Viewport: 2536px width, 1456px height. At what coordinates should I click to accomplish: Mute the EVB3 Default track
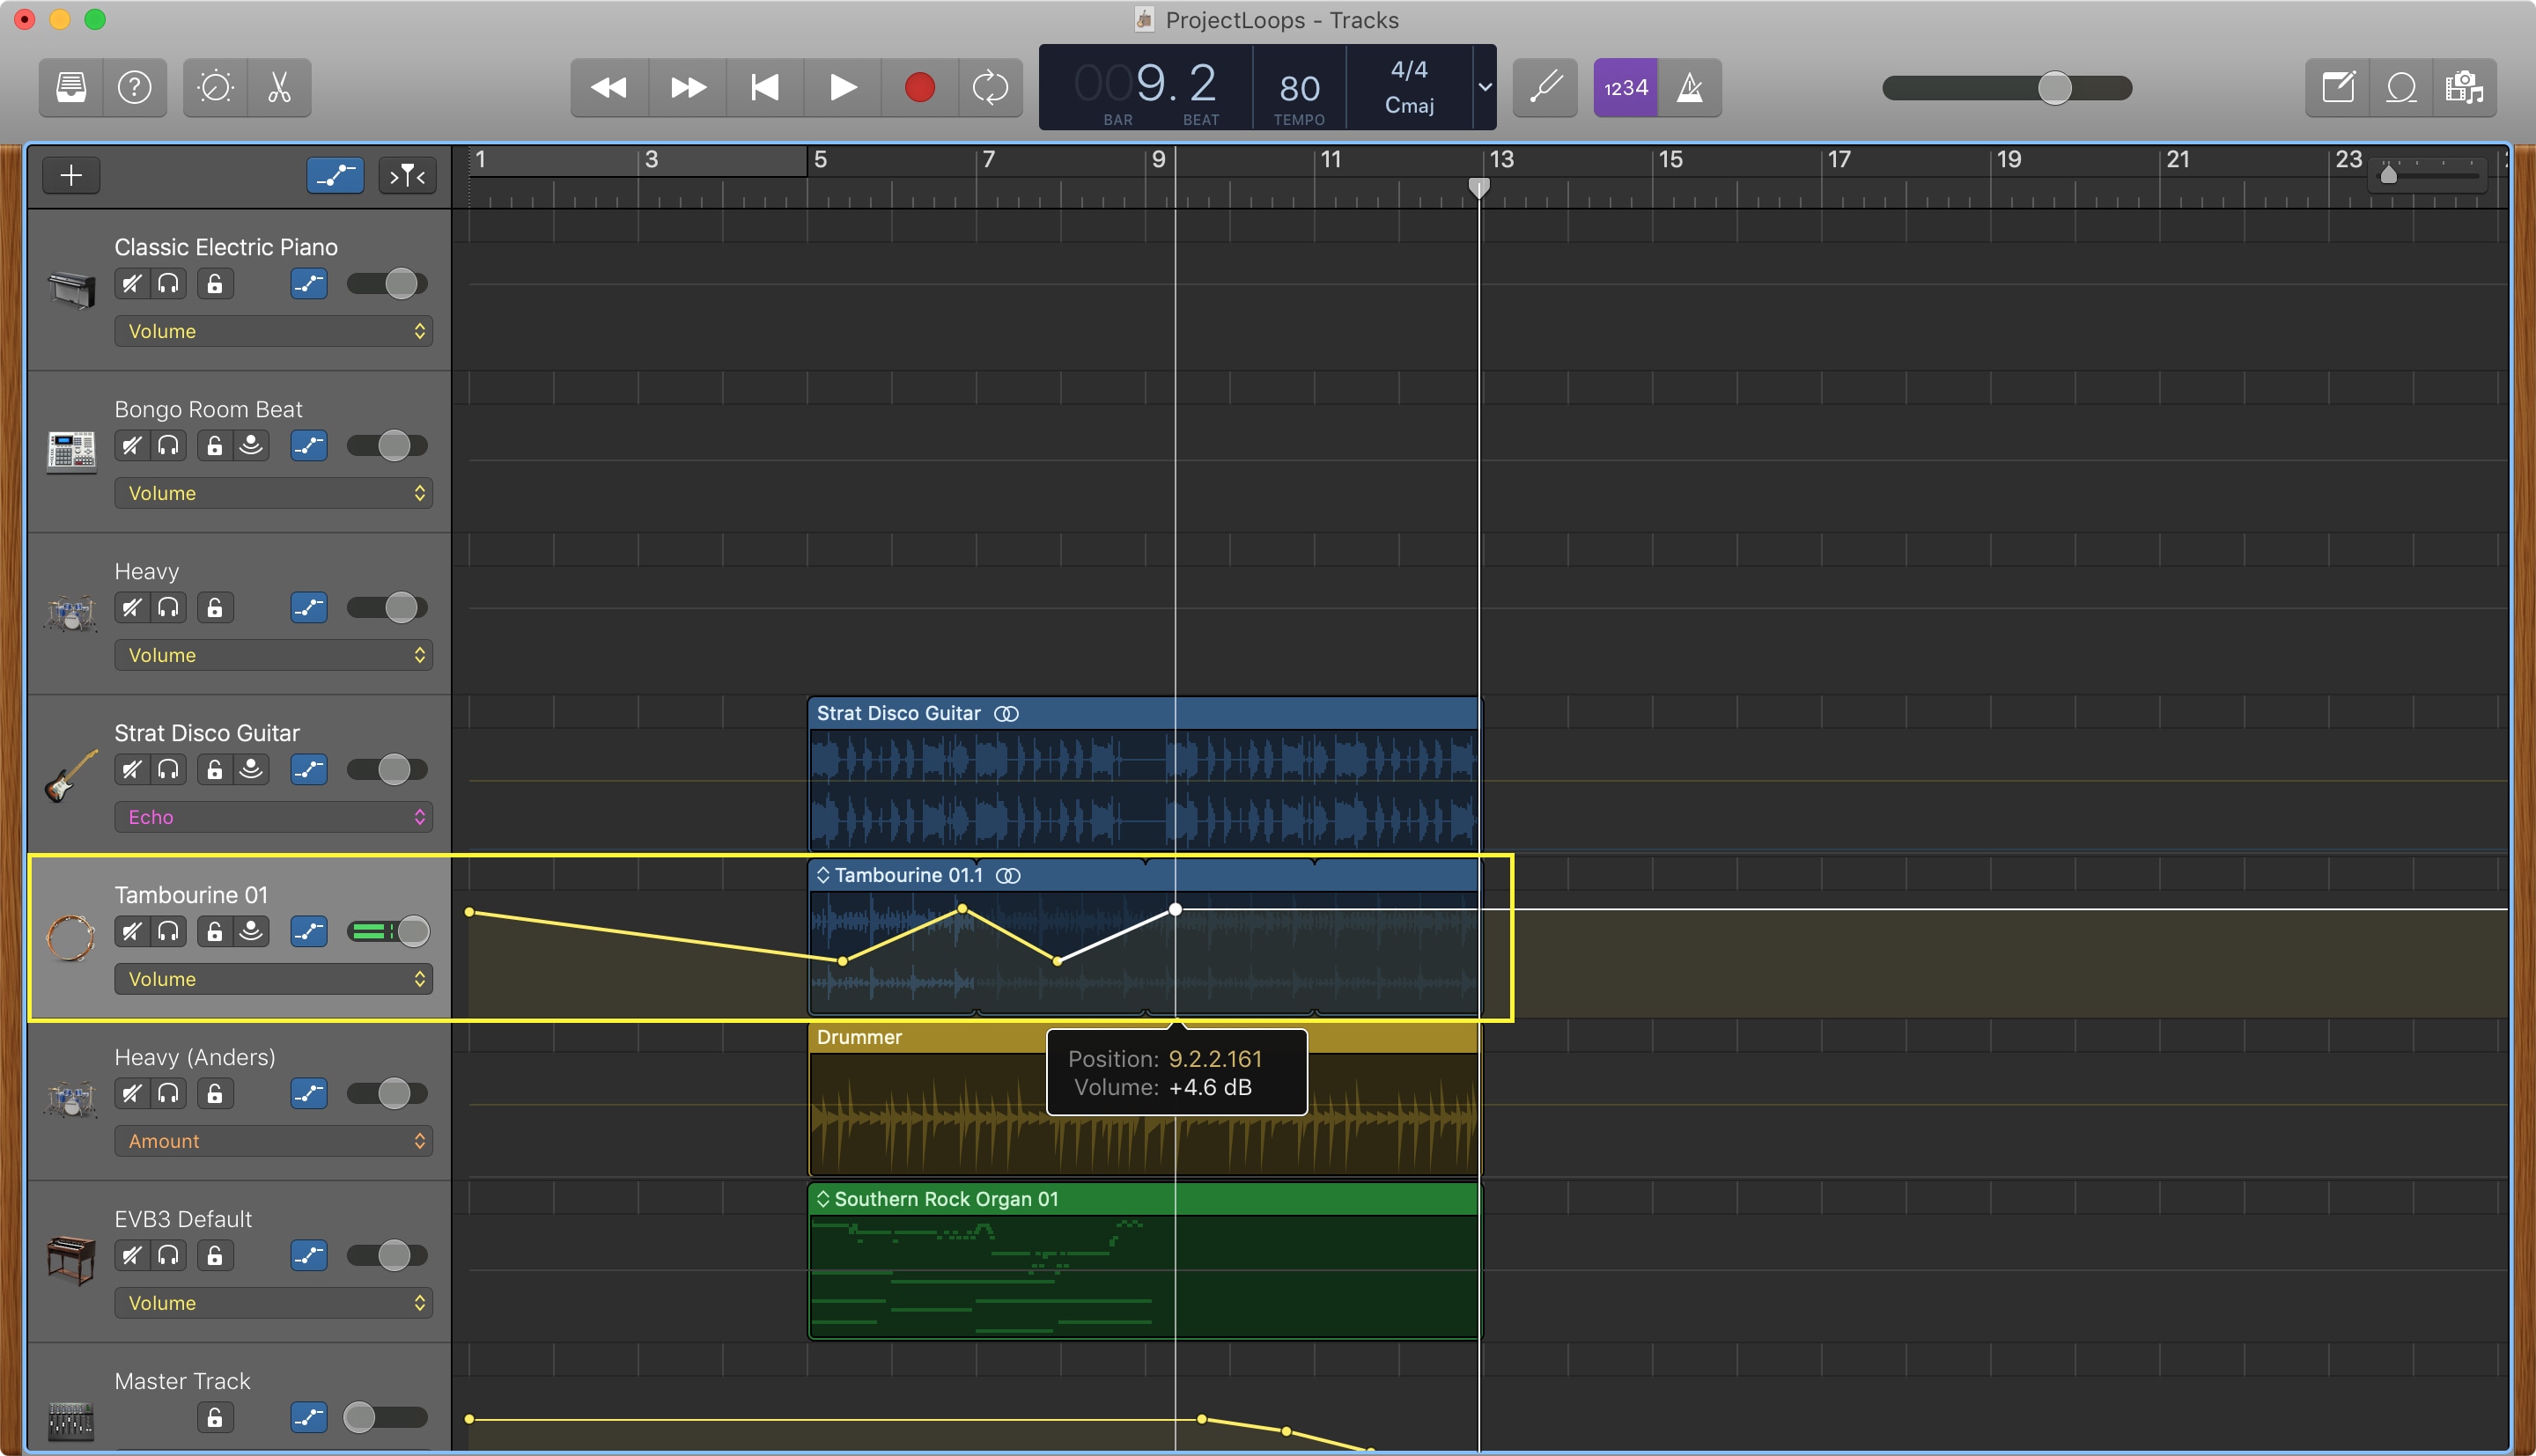[132, 1256]
